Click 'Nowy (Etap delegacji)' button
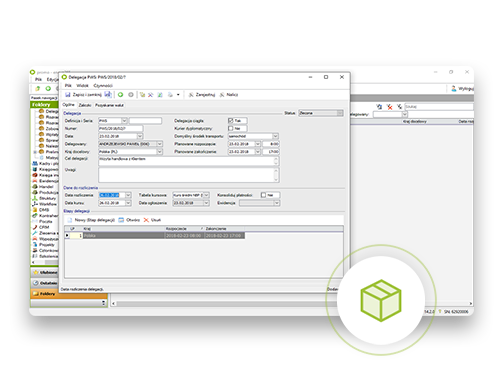The image size is (500, 383). coord(91,220)
